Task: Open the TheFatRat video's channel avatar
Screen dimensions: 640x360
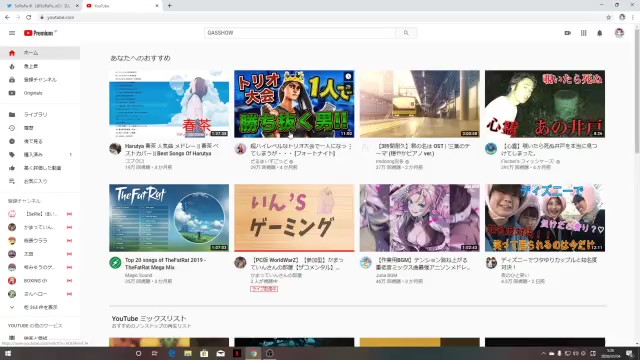Action: (x=115, y=262)
